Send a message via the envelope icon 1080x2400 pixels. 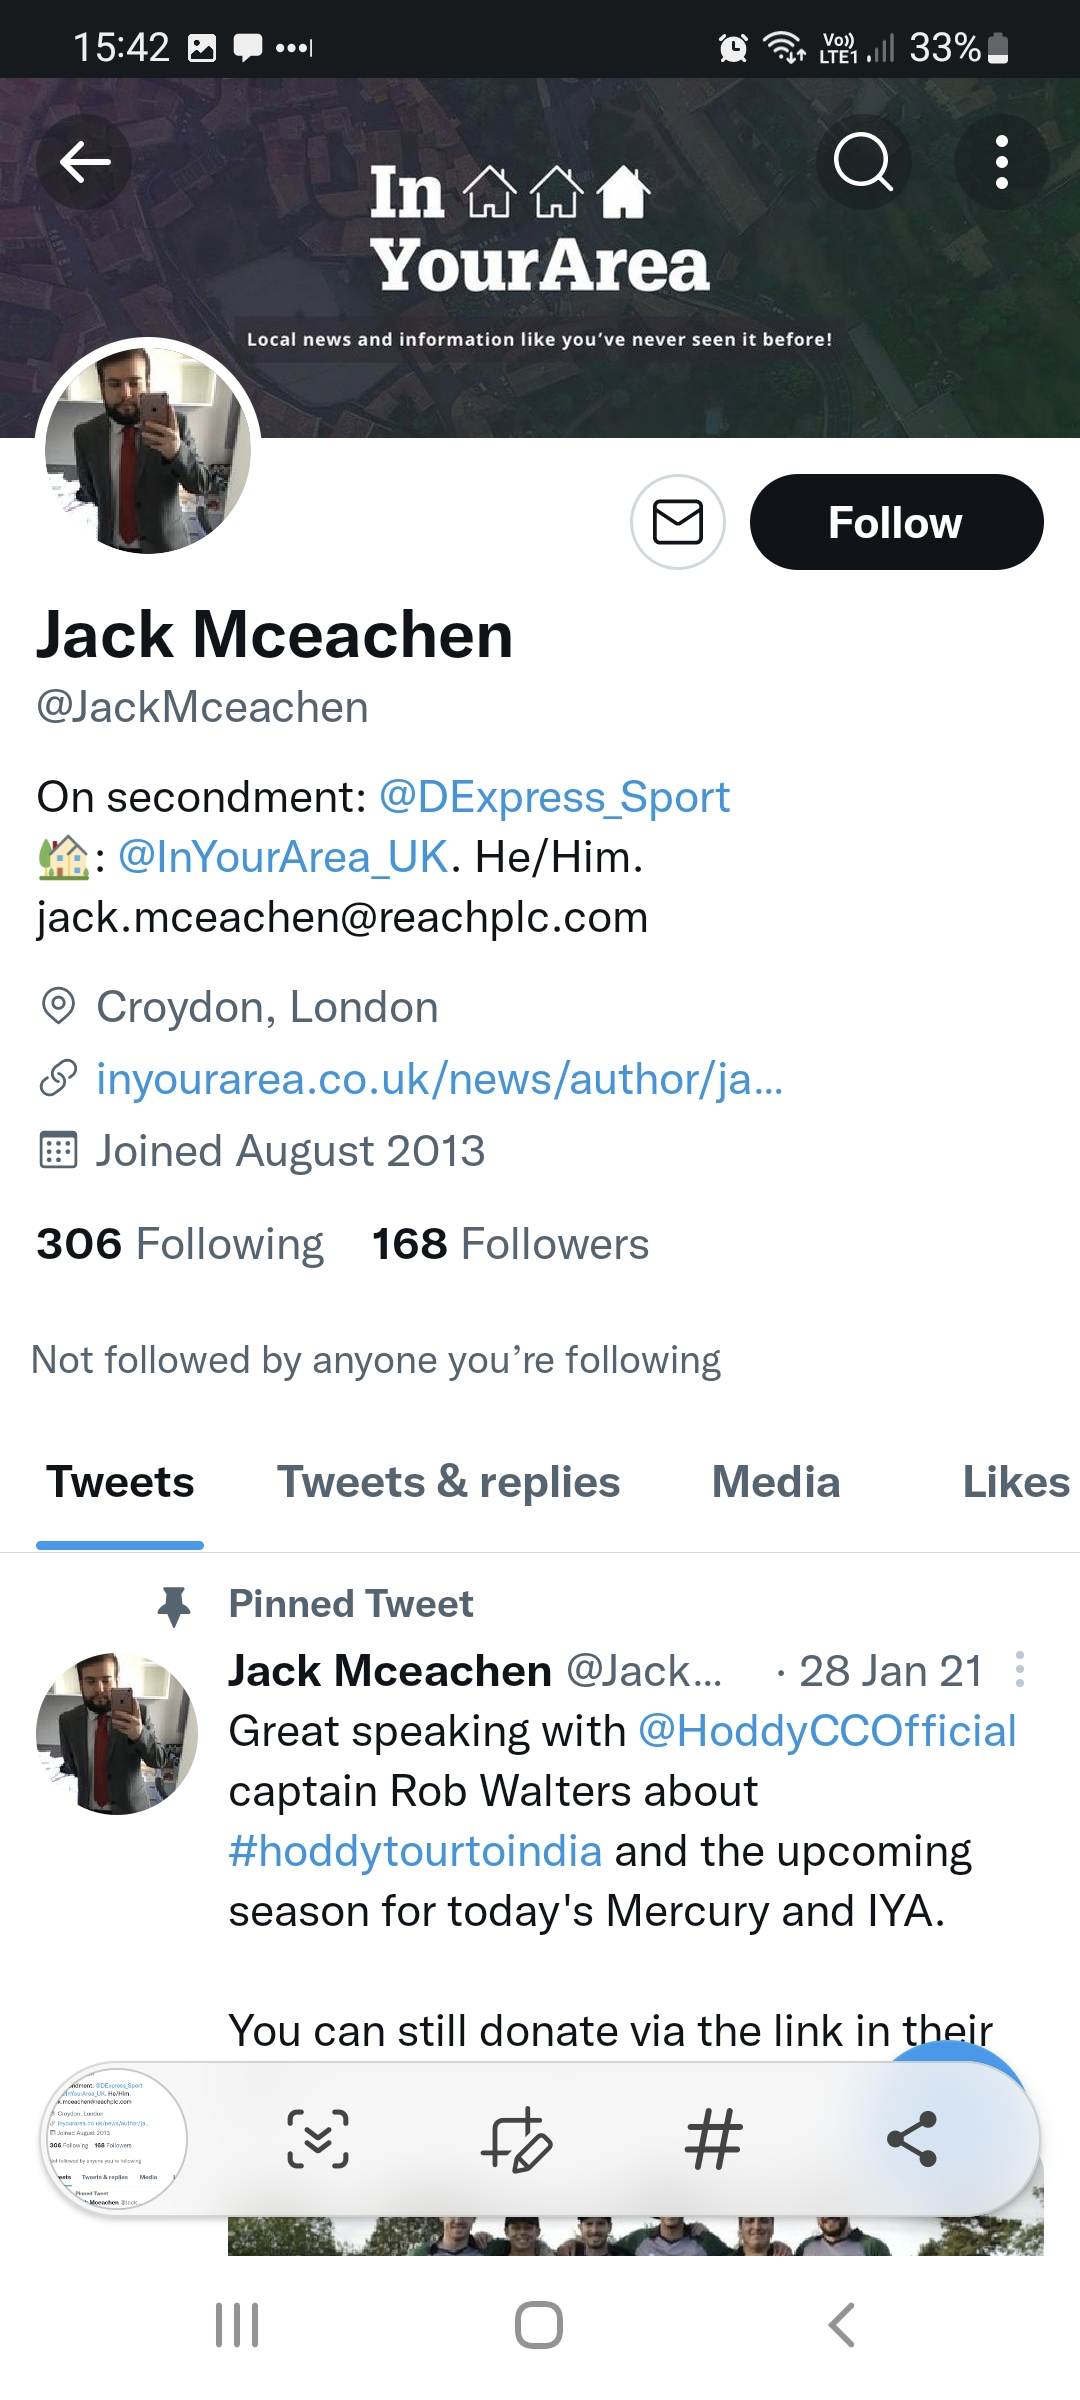click(678, 522)
